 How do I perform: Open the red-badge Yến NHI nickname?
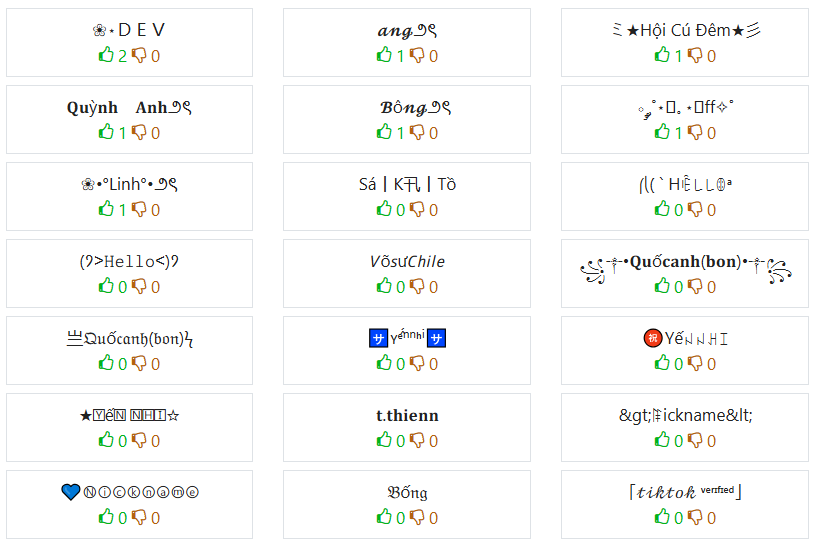click(x=685, y=338)
